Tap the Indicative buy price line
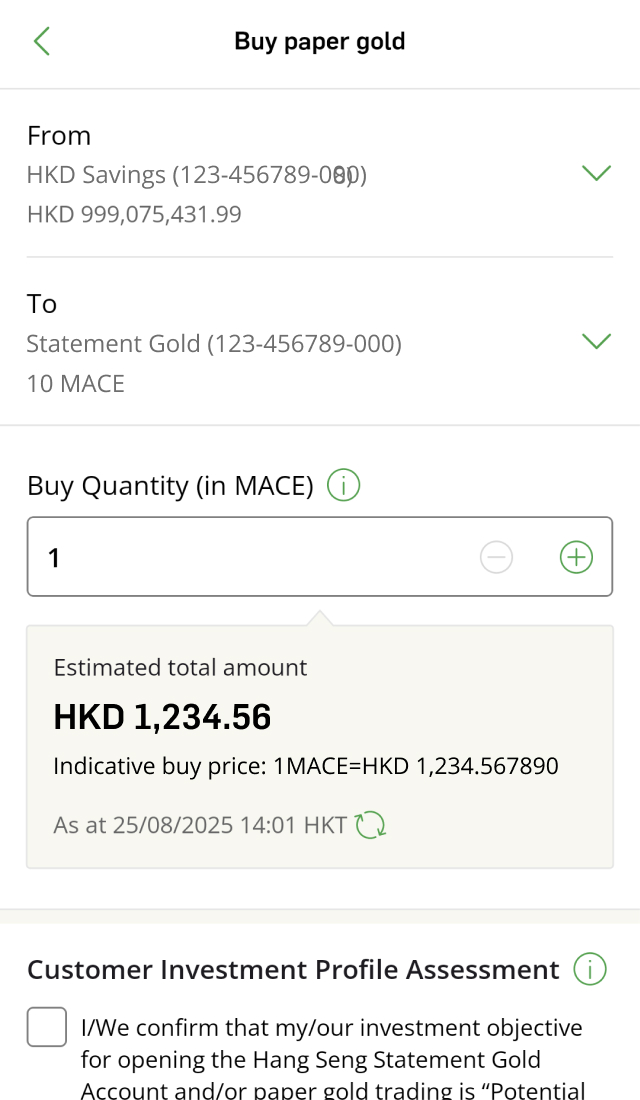The image size is (640, 1100). [305, 767]
